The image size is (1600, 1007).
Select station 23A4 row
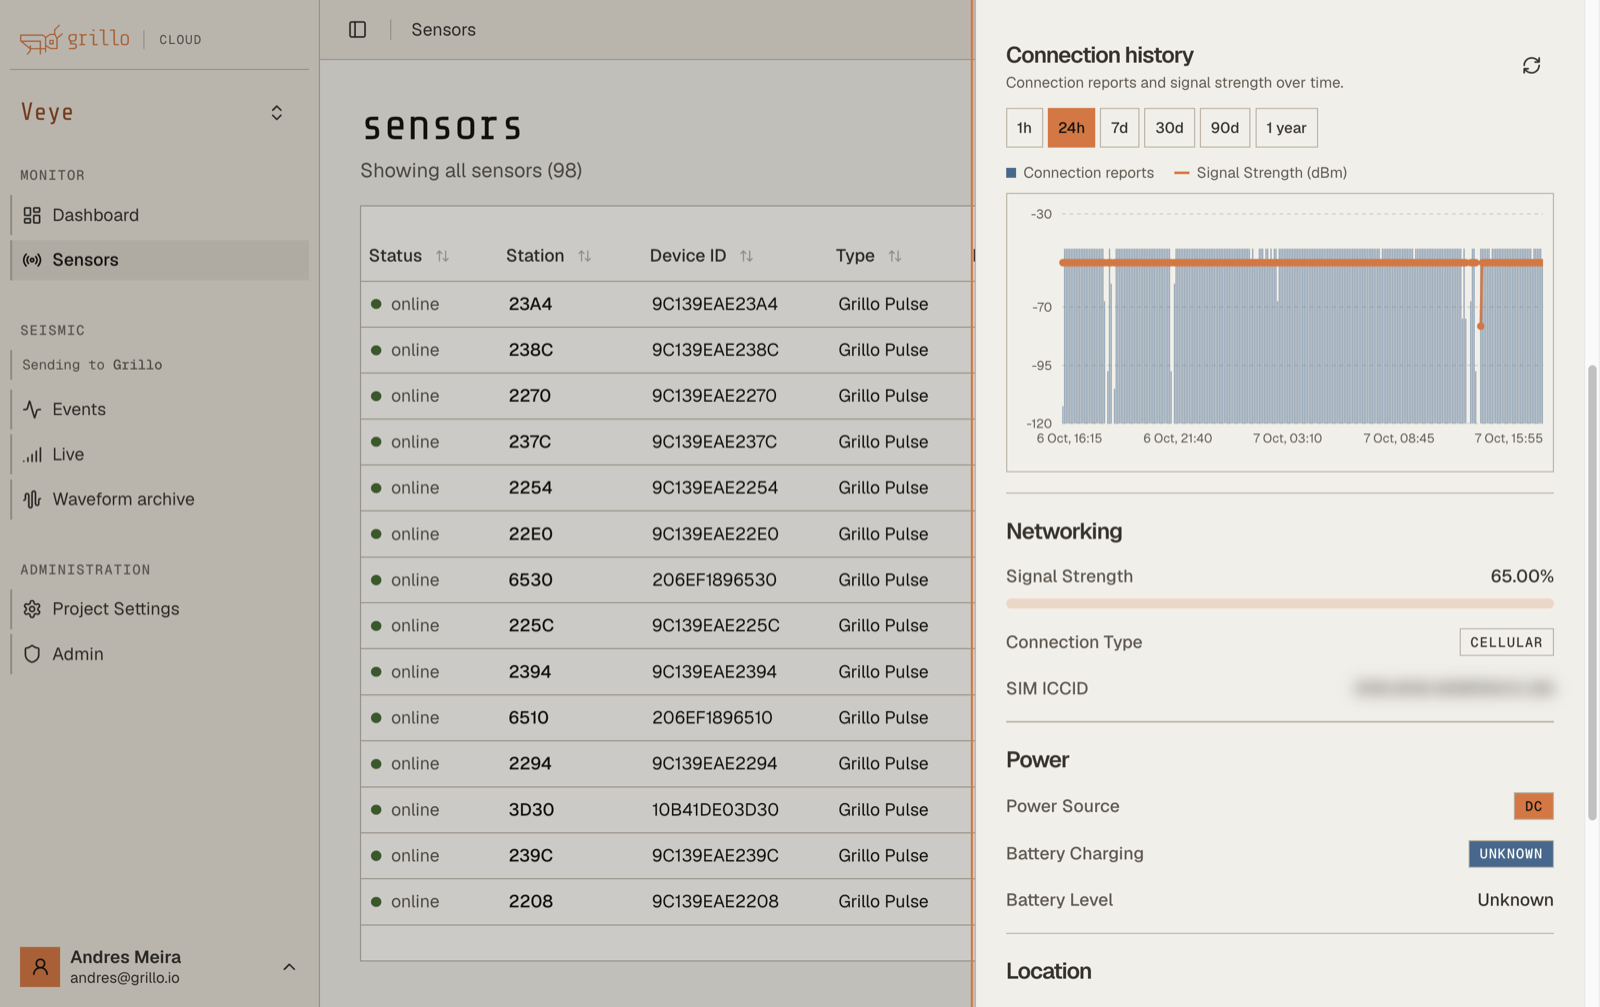pos(667,304)
